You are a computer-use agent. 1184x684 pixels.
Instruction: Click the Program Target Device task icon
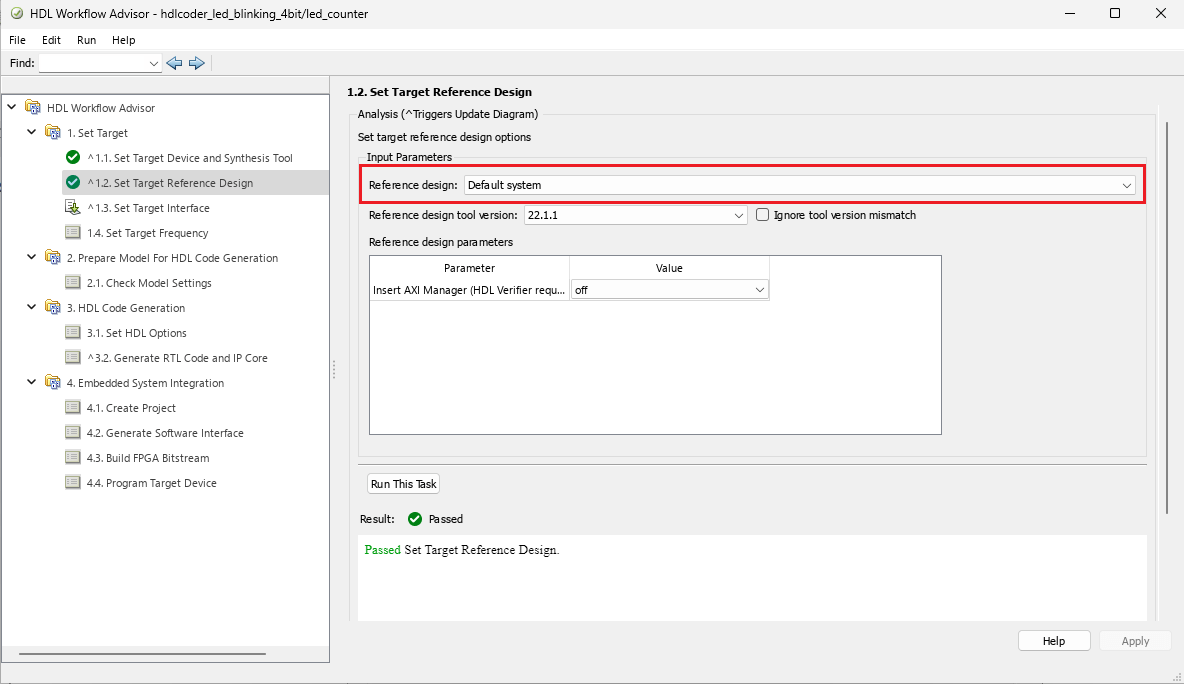click(x=73, y=483)
